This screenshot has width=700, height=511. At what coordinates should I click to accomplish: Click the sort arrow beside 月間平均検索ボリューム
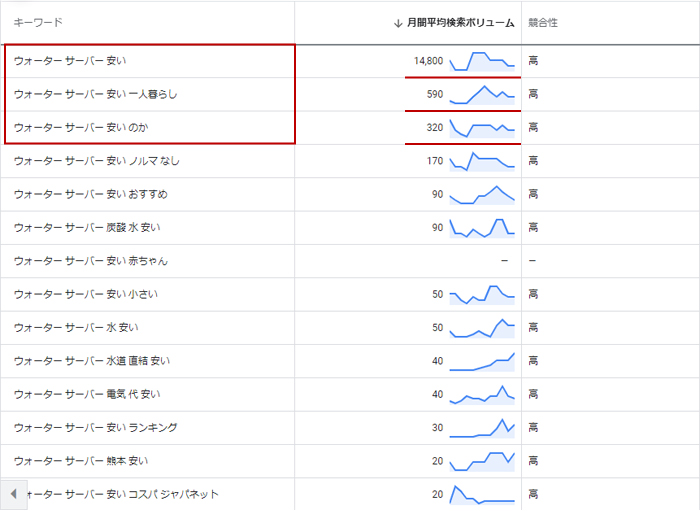pyautogui.click(x=399, y=23)
